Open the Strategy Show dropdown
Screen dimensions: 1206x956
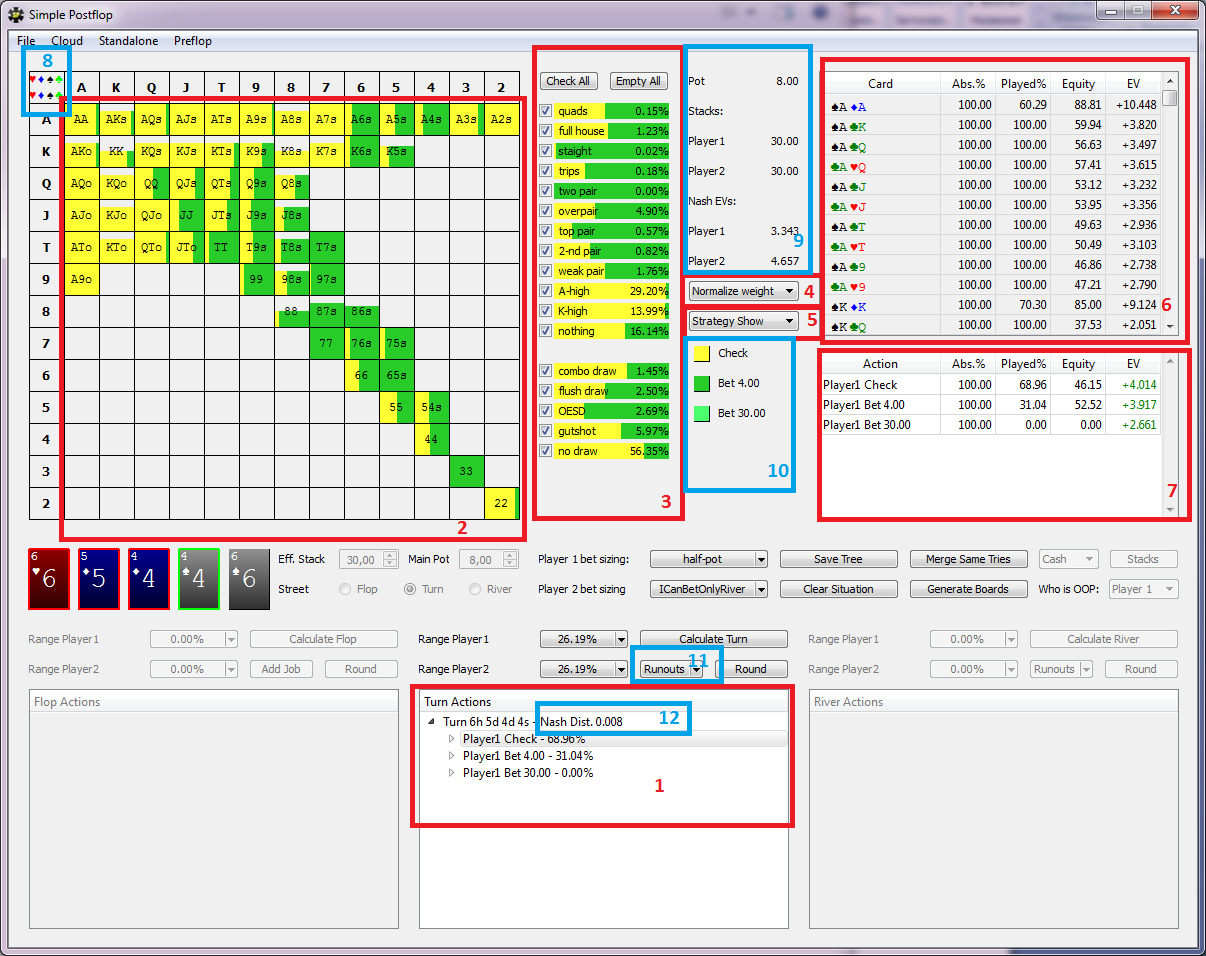[x=743, y=321]
